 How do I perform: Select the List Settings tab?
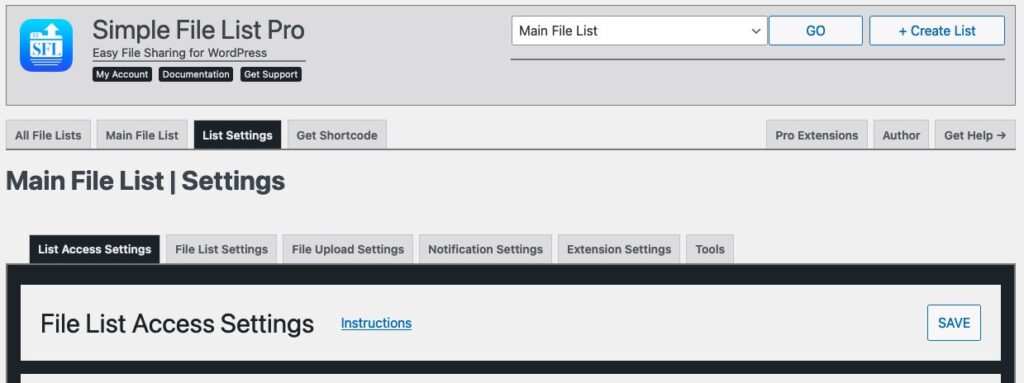pyautogui.click(x=237, y=135)
